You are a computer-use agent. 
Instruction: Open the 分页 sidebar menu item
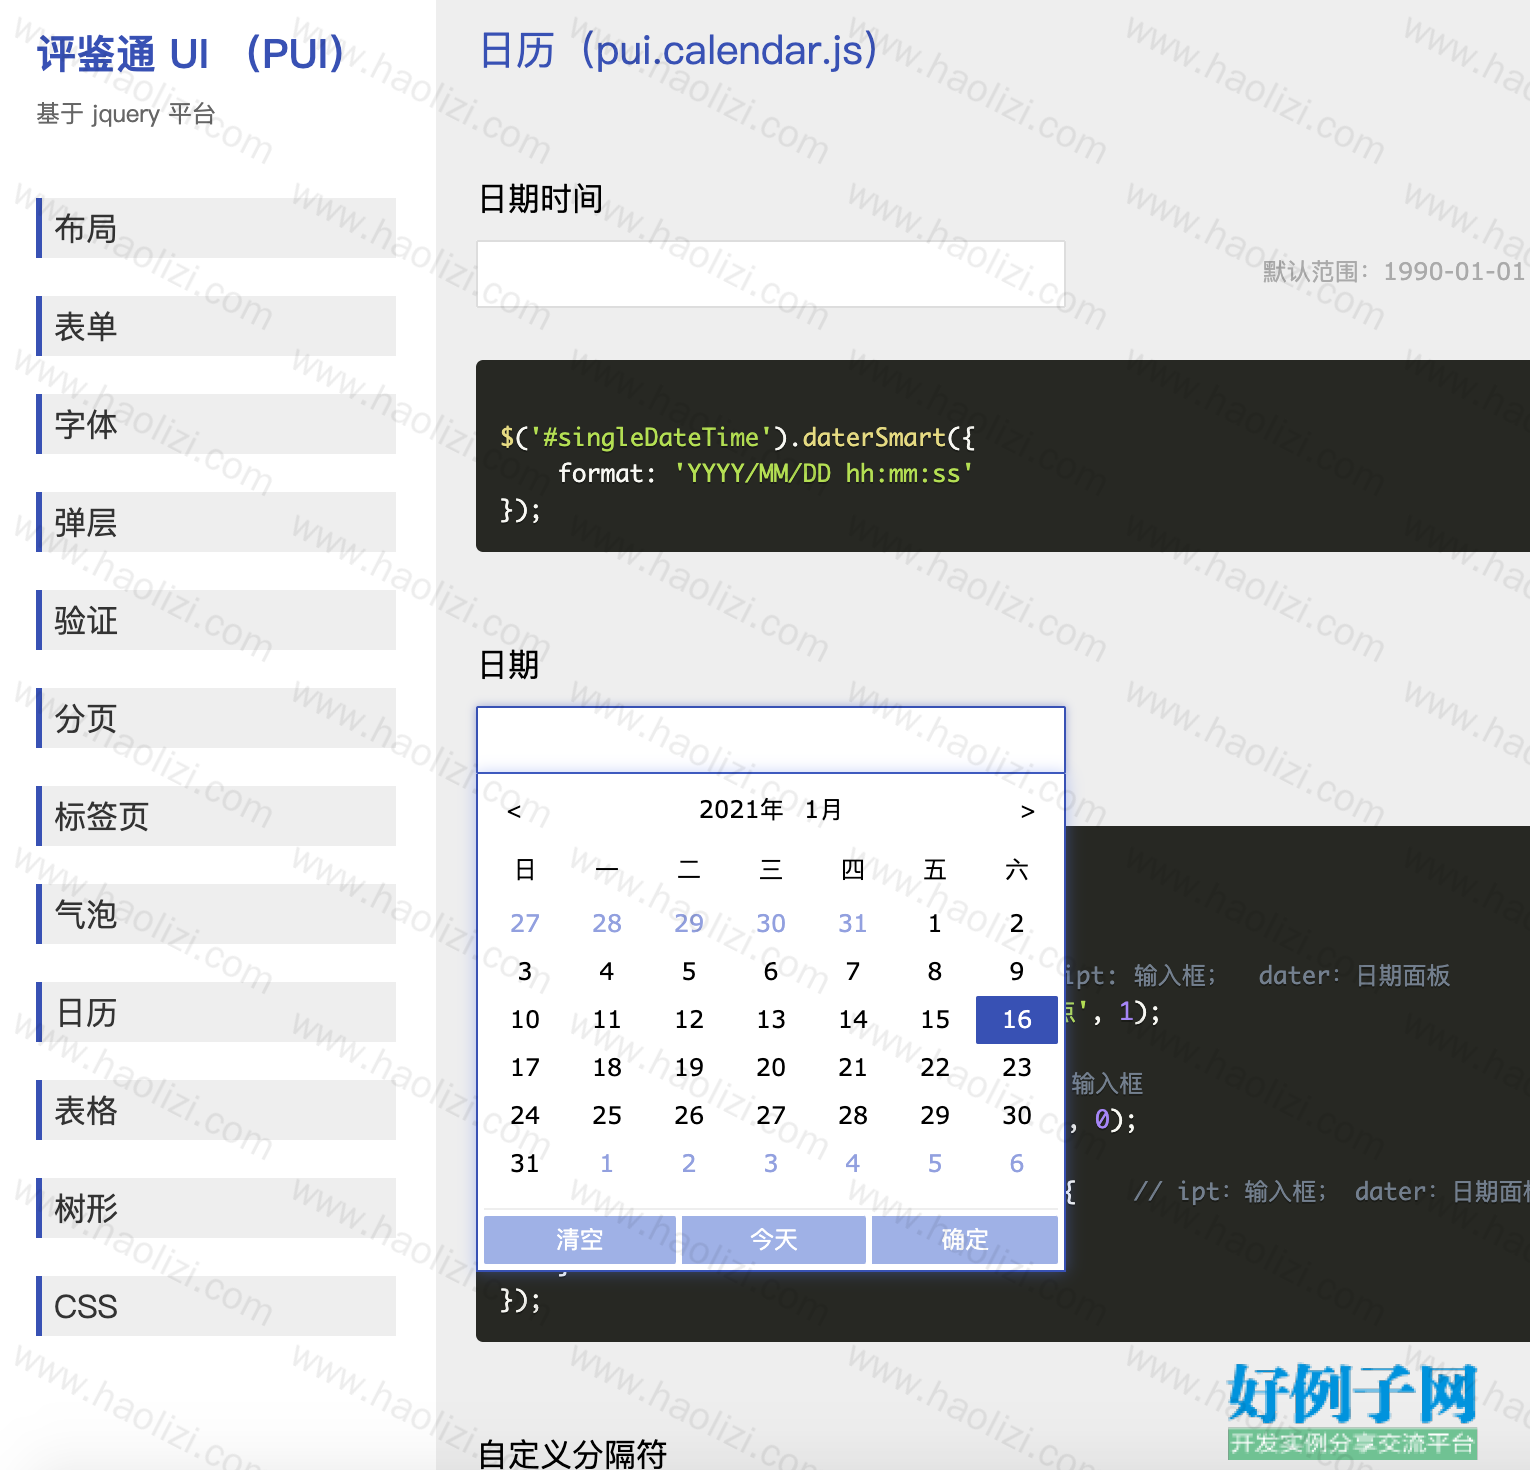[x=216, y=718]
